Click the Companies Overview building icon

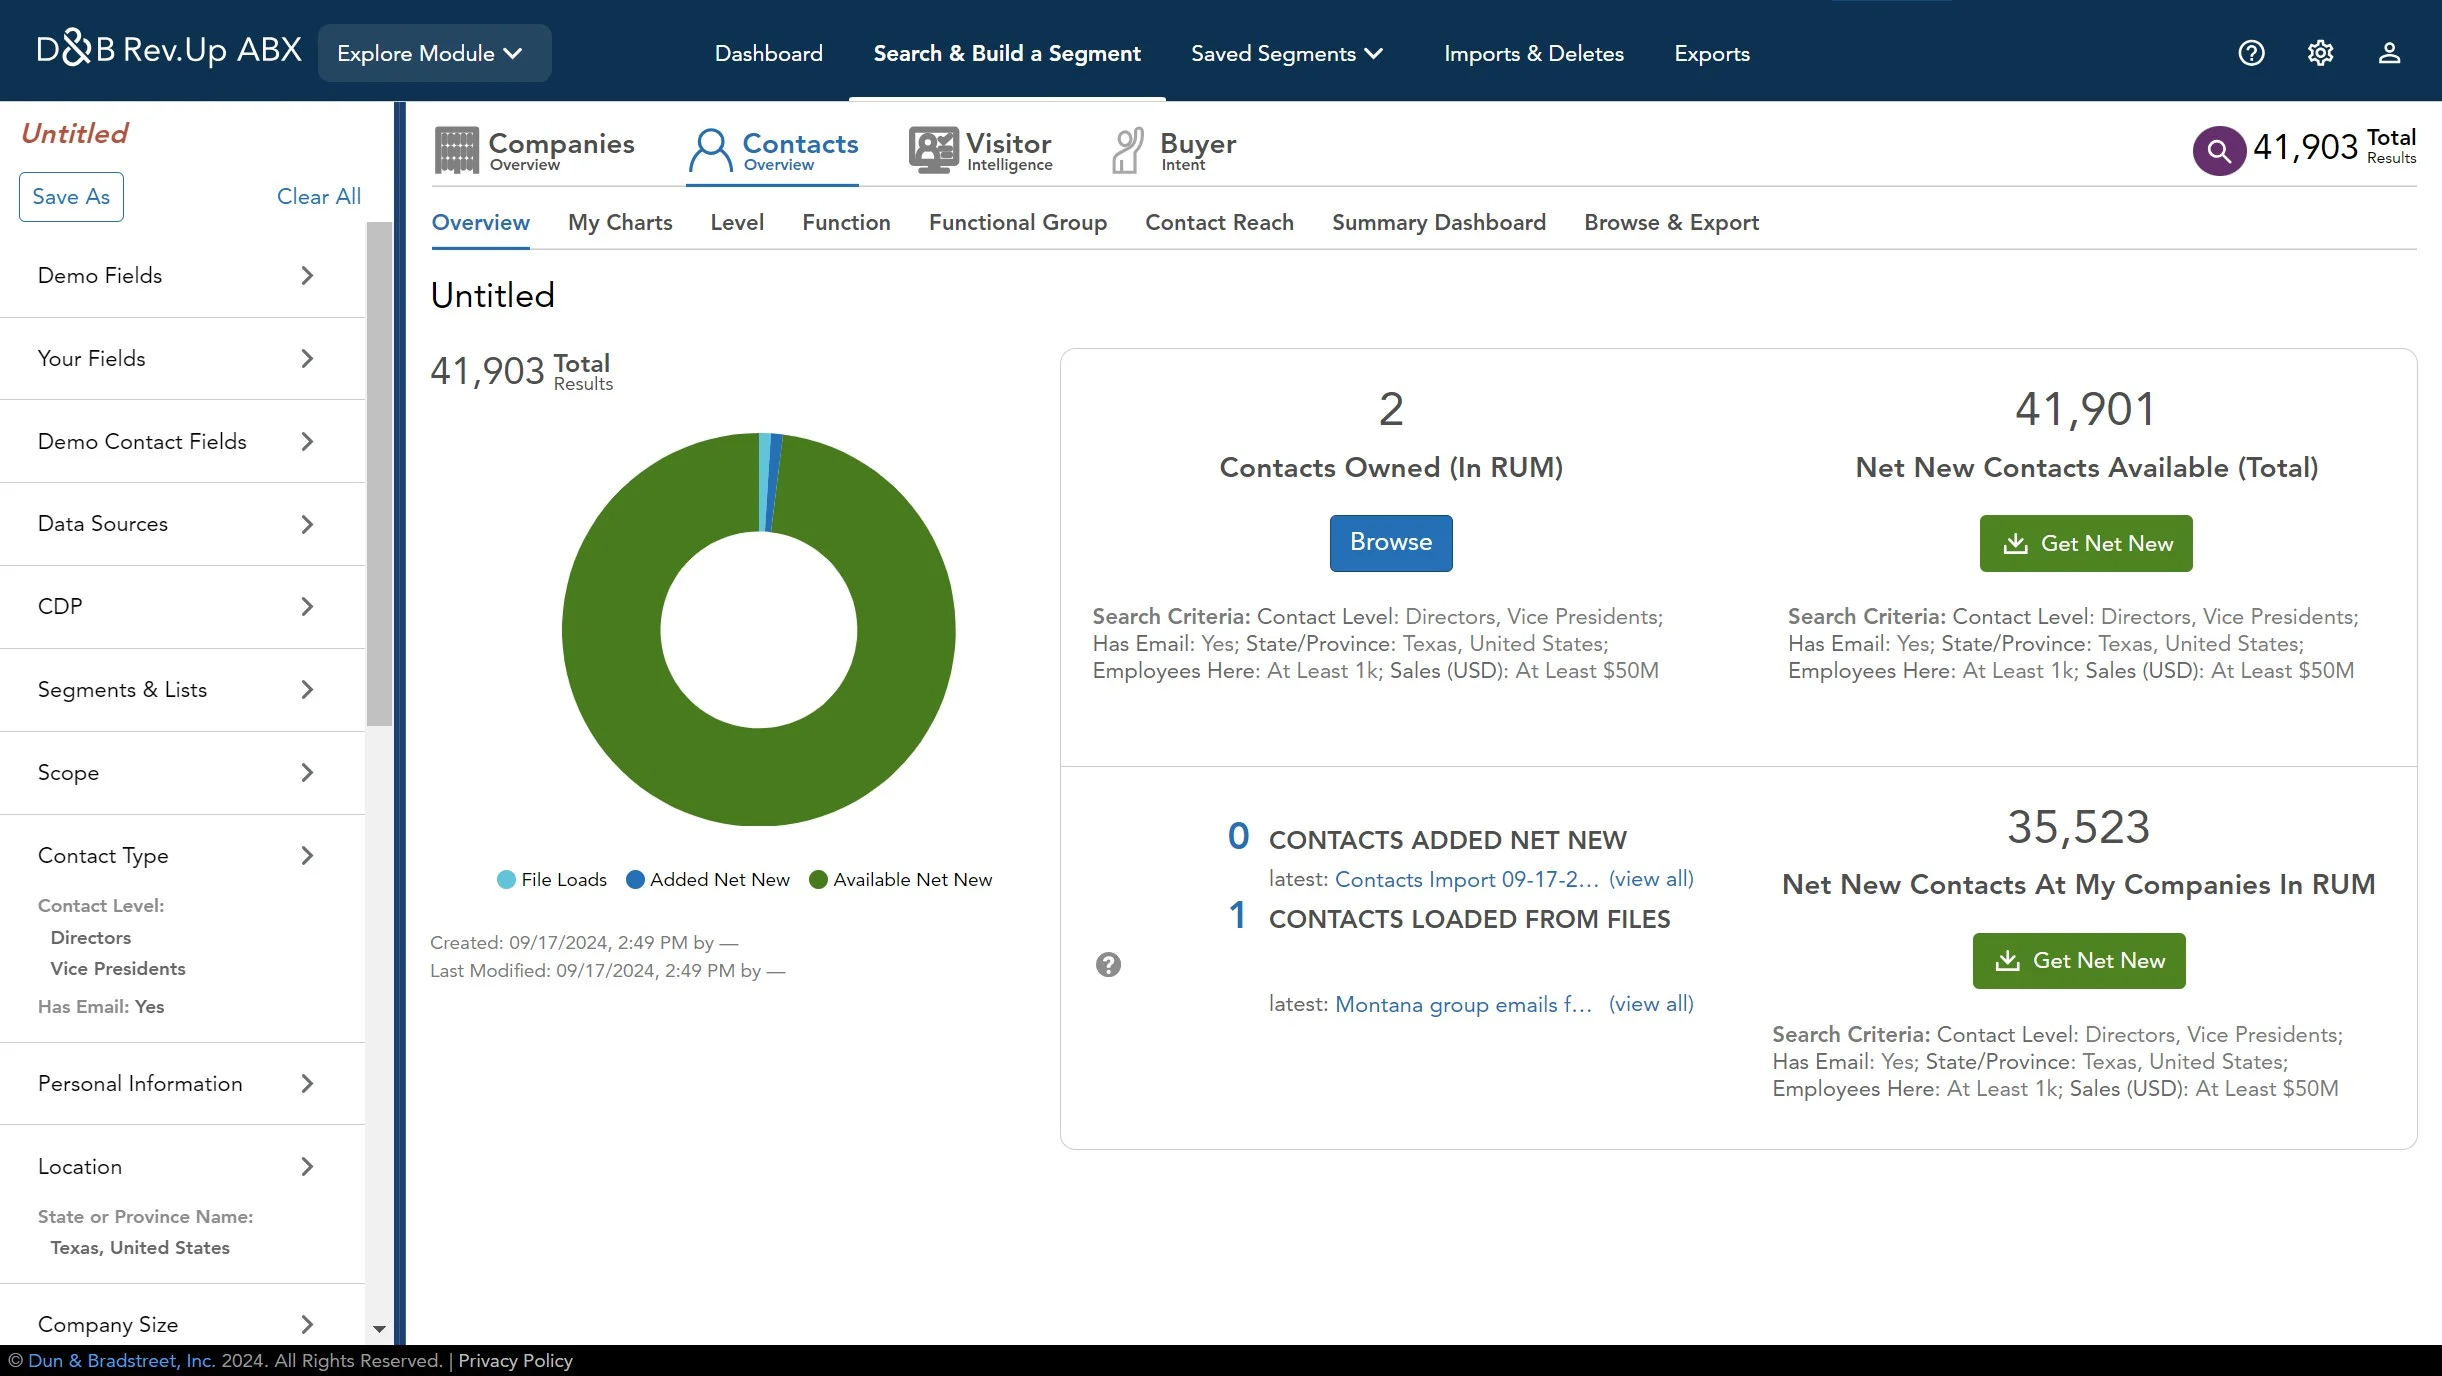tap(456, 151)
